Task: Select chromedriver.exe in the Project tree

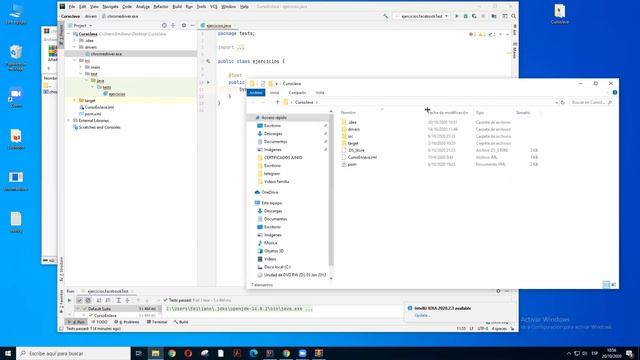Action: (x=106, y=54)
